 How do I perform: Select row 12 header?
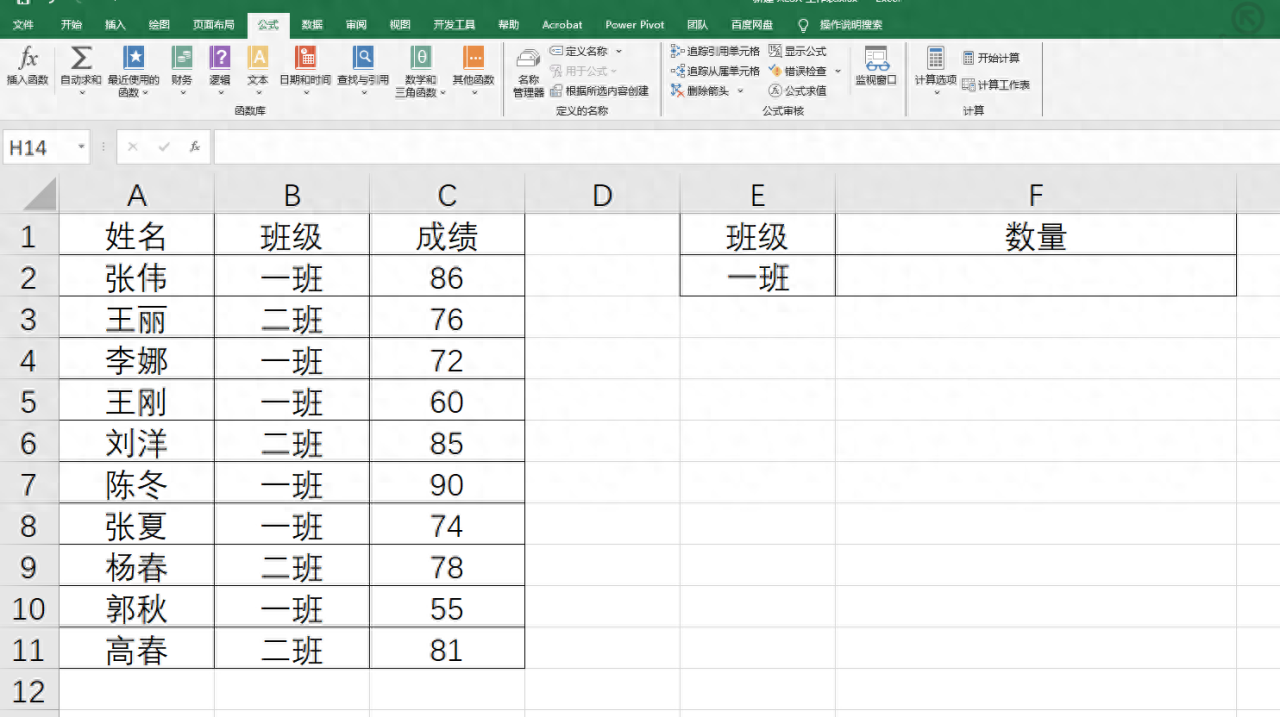pyautogui.click(x=29, y=691)
